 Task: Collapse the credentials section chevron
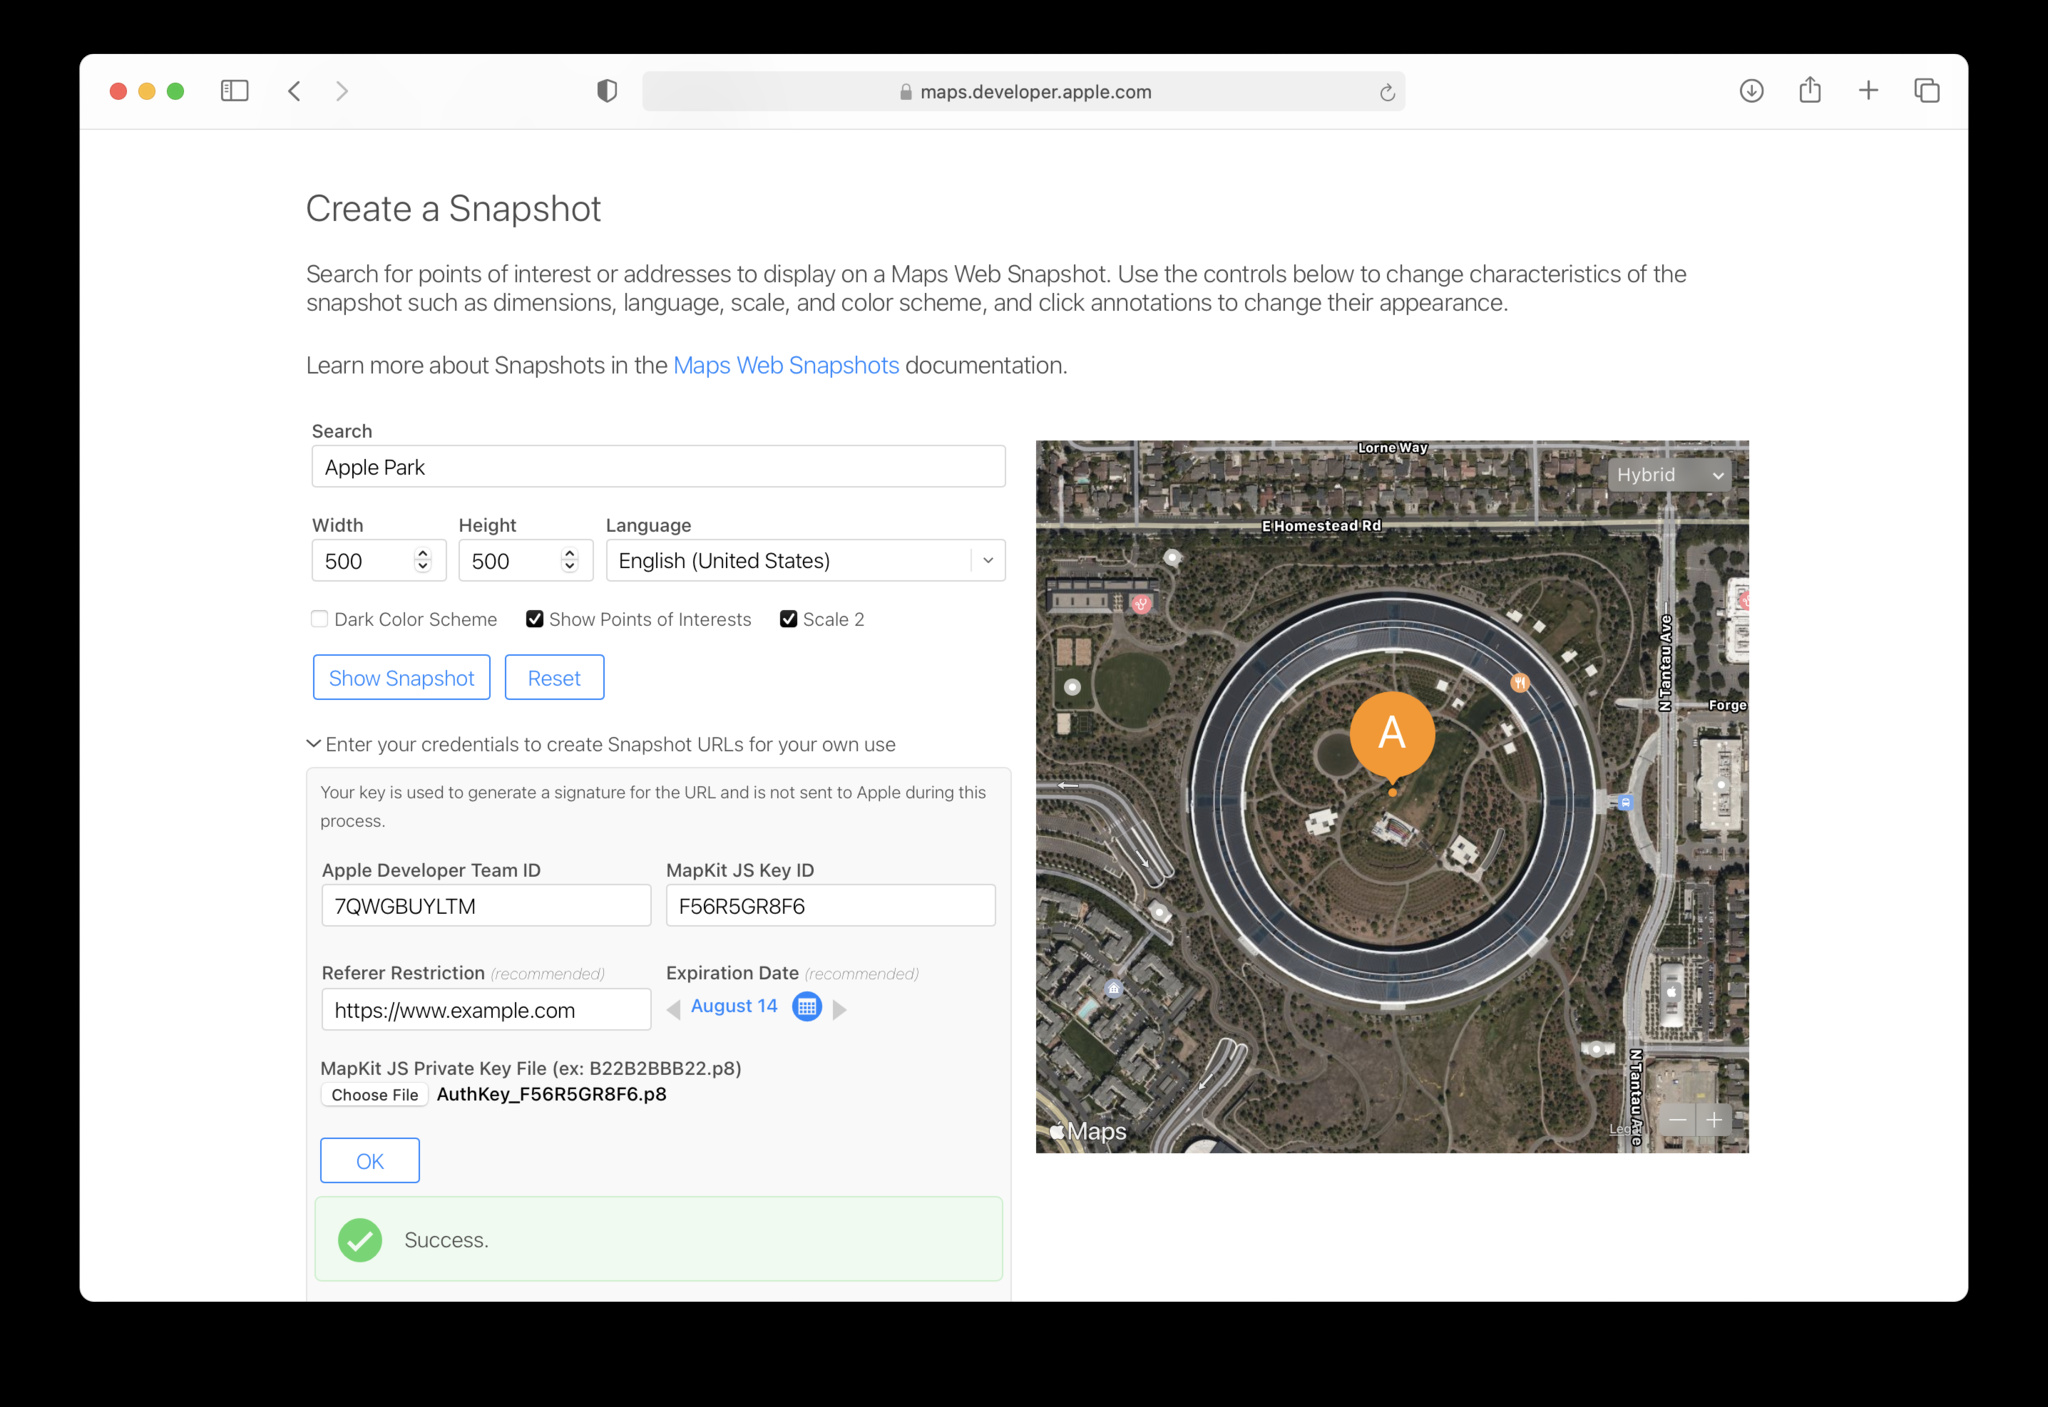[x=313, y=744]
